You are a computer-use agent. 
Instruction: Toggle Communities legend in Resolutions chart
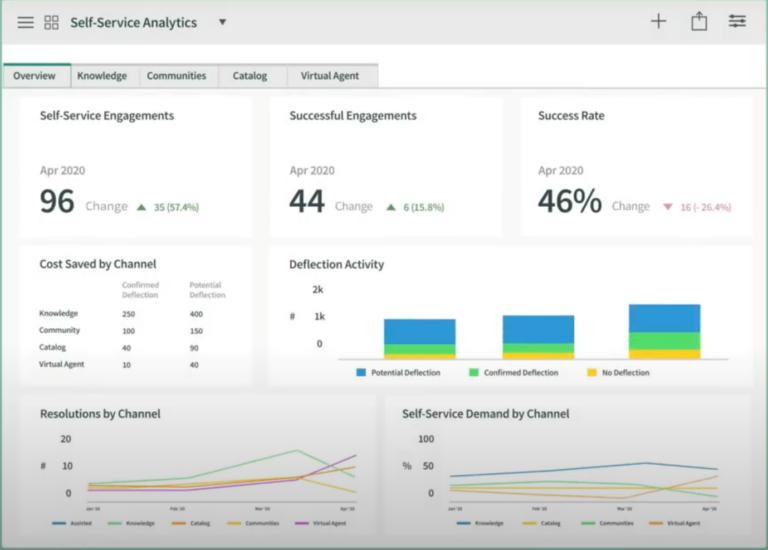[x=253, y=524]
